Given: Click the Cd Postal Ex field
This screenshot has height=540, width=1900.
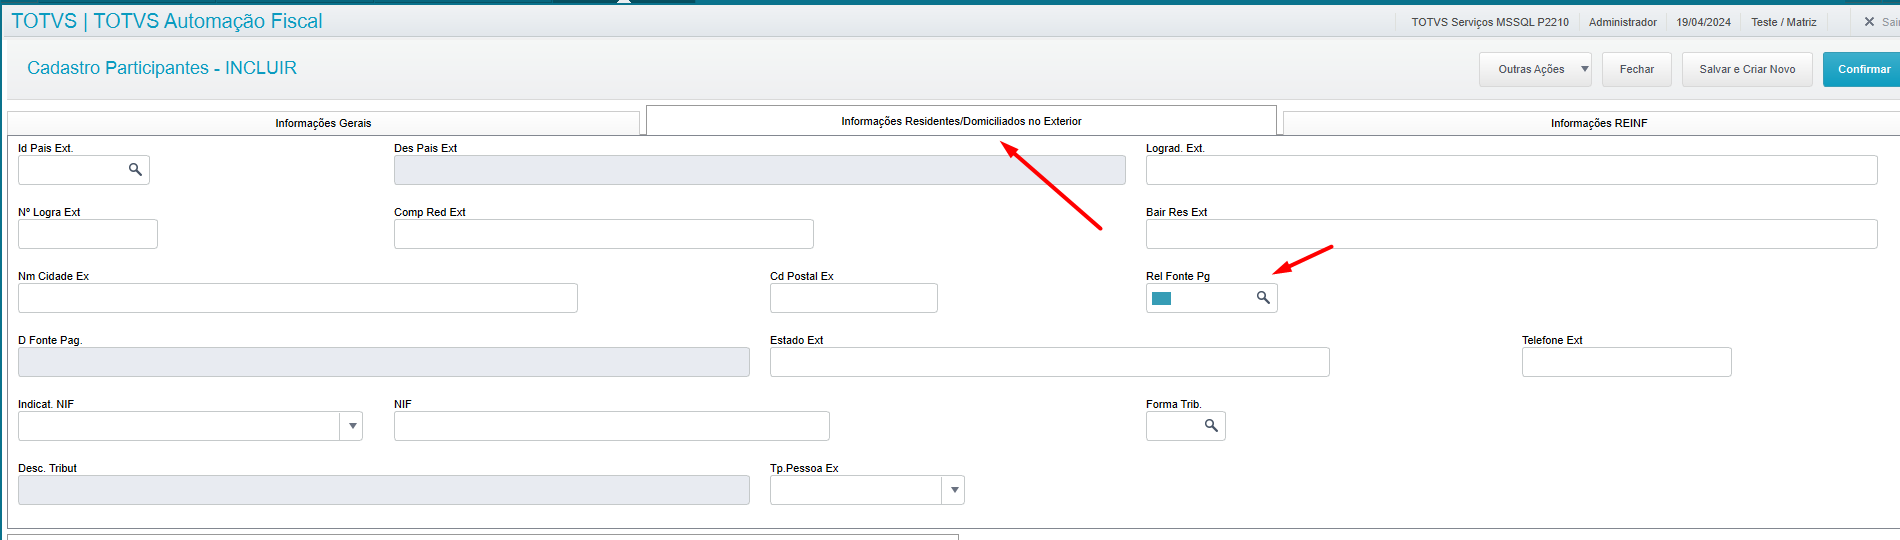Looking at the screenshot, I should coord(853,298).
